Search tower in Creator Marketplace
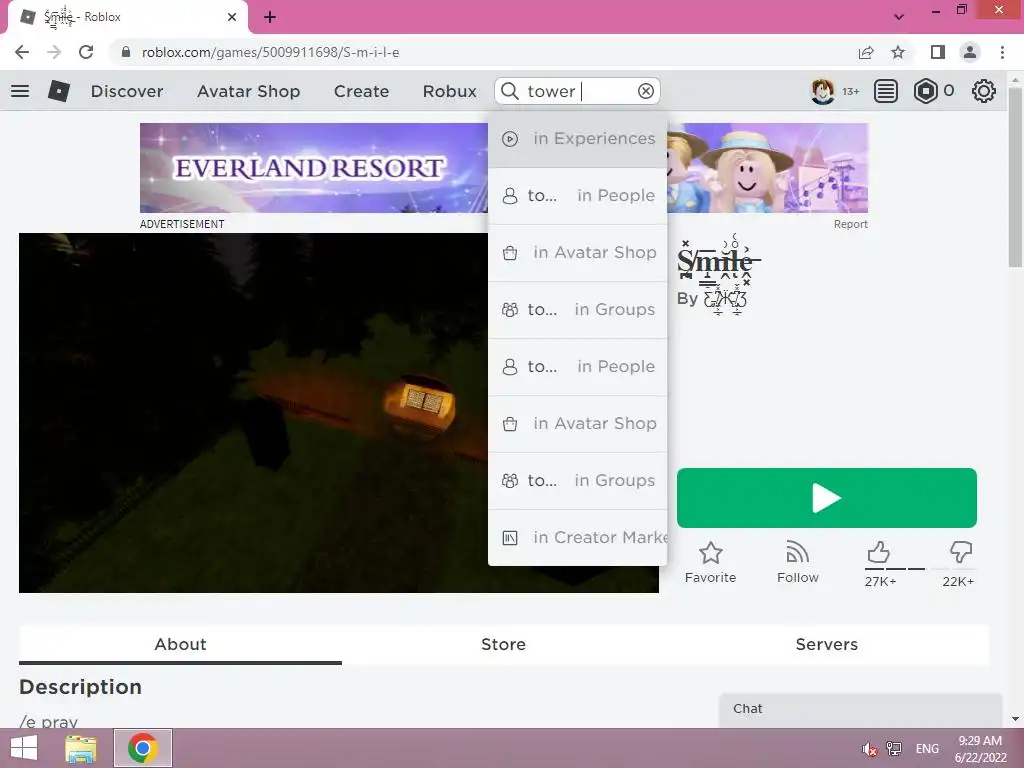The image size is (1024, 768). (x=577, y=537)
